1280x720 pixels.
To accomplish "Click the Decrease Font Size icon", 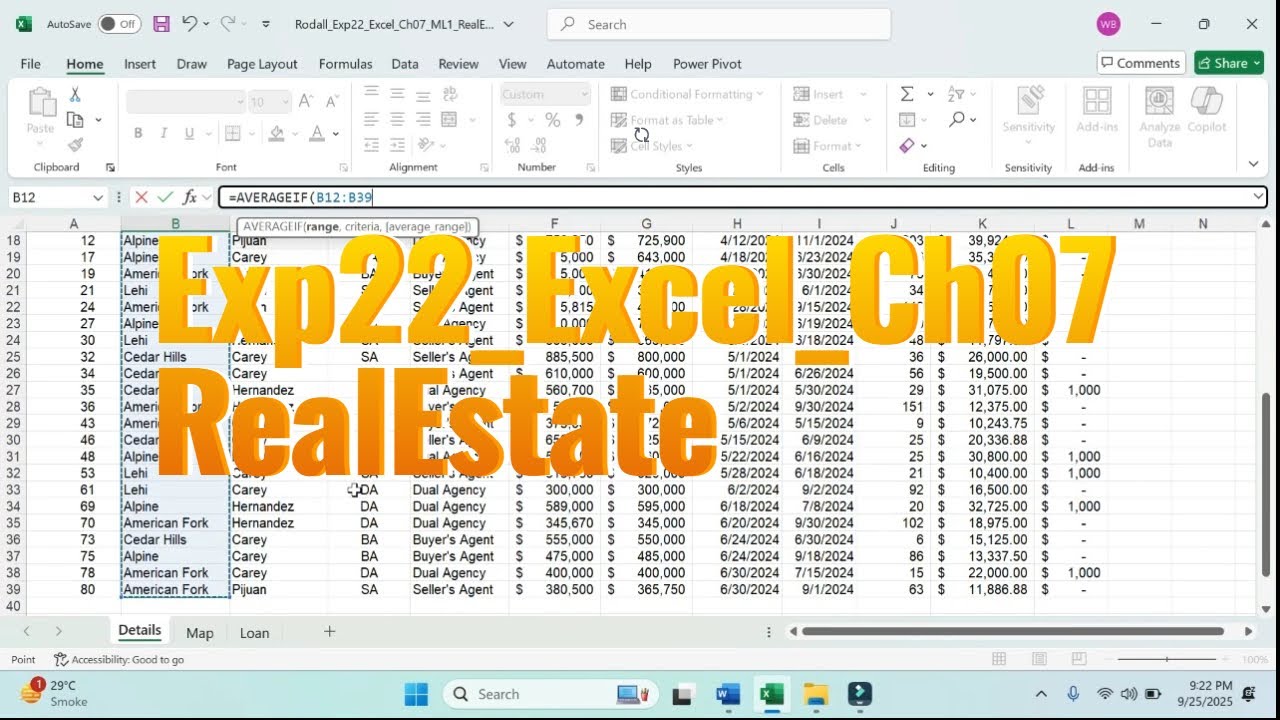I will click(332, 101).
